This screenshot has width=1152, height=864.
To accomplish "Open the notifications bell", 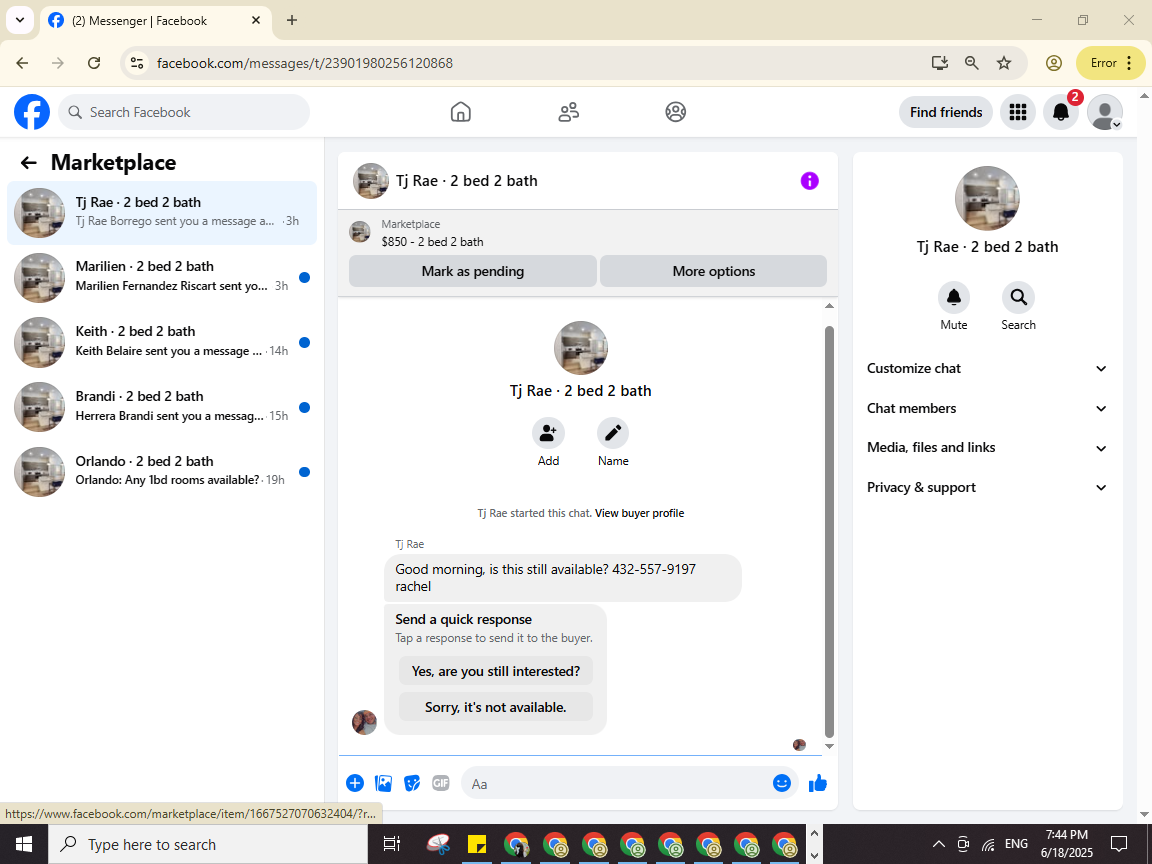I will coord(1061,112).
